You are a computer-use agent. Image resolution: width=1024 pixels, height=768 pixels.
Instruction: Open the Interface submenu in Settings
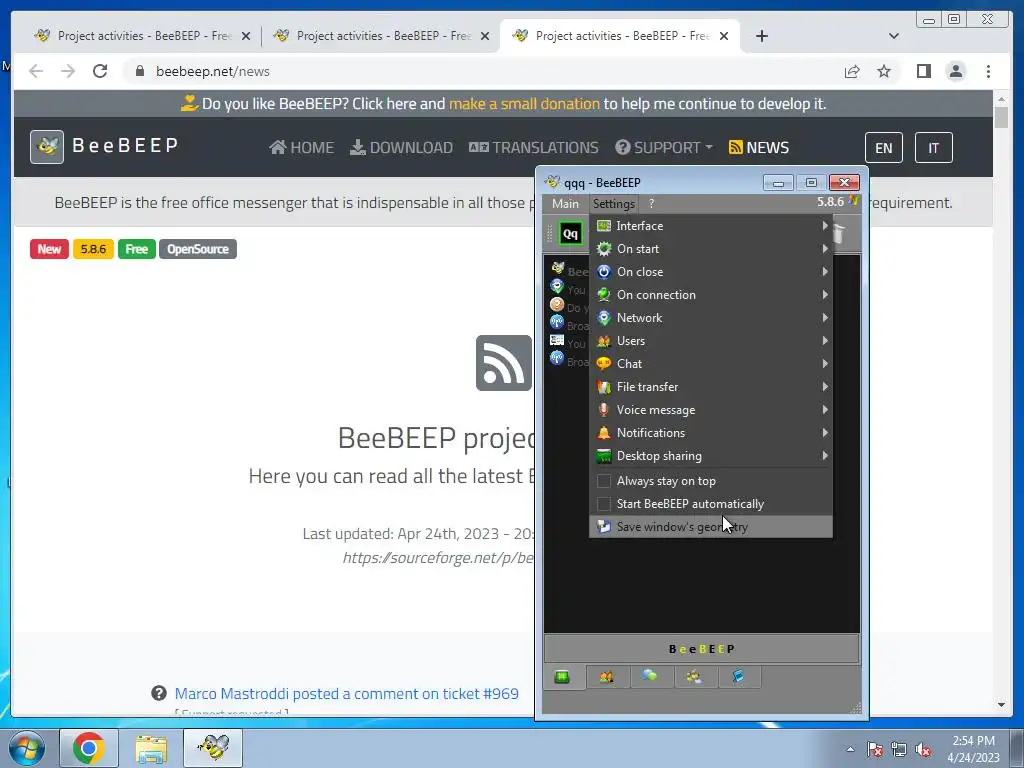(711, 226)
